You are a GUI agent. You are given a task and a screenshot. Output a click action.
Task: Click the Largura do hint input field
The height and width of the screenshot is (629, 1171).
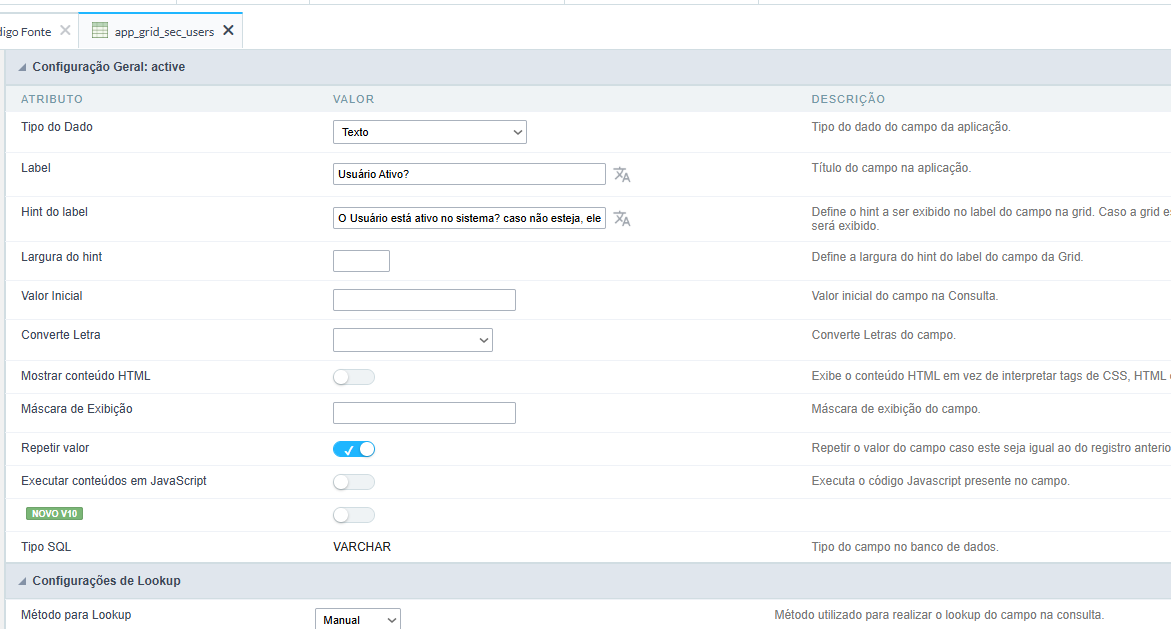[361, 261]
